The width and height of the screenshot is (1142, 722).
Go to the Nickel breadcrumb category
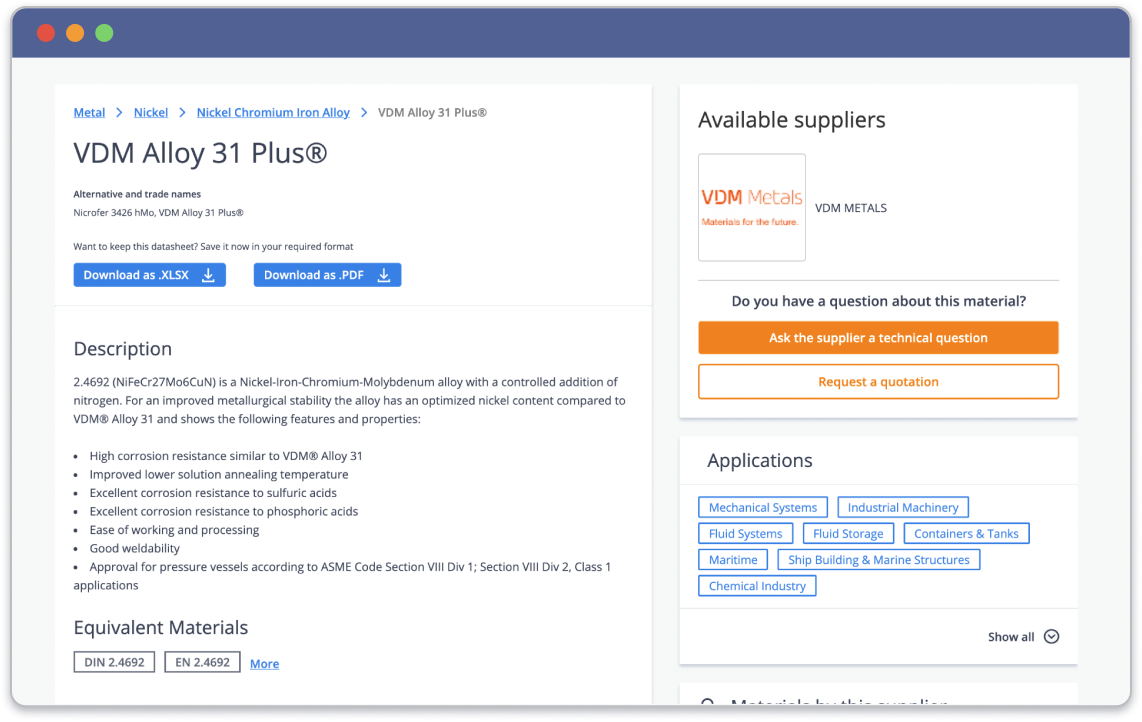[x=151, y=113]
